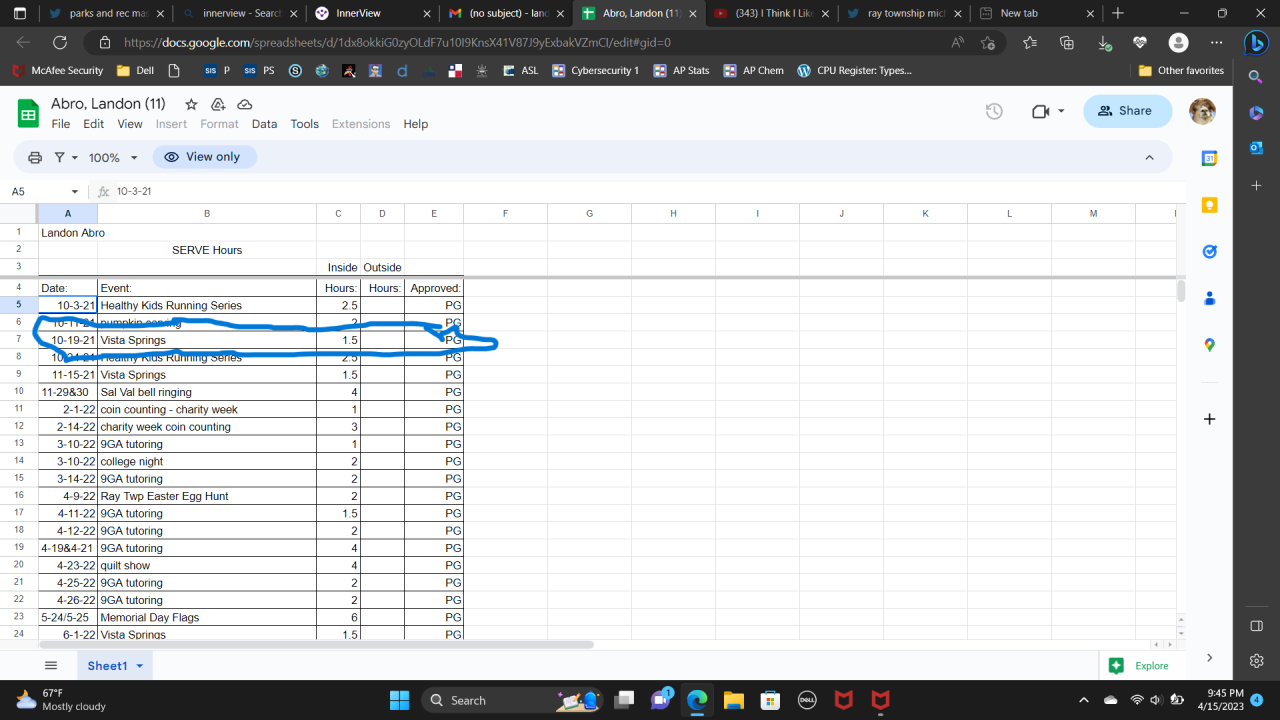Open browser downloads icon
The image size is (1280, 720).
pos(1103,43)
